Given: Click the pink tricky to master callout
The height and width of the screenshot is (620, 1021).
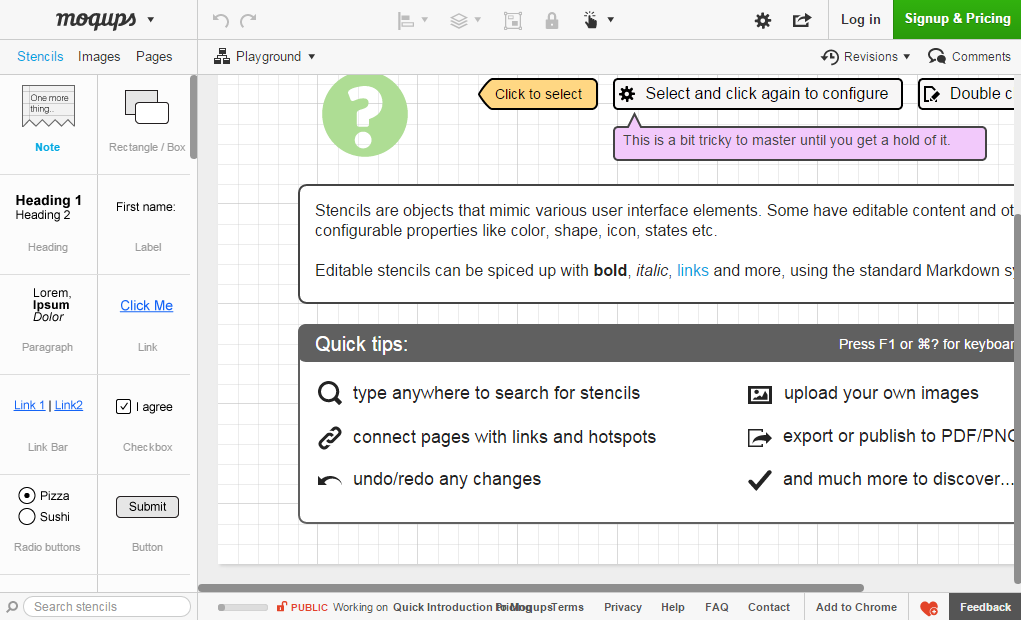Looking at the screenshot, I should (800, 143).
